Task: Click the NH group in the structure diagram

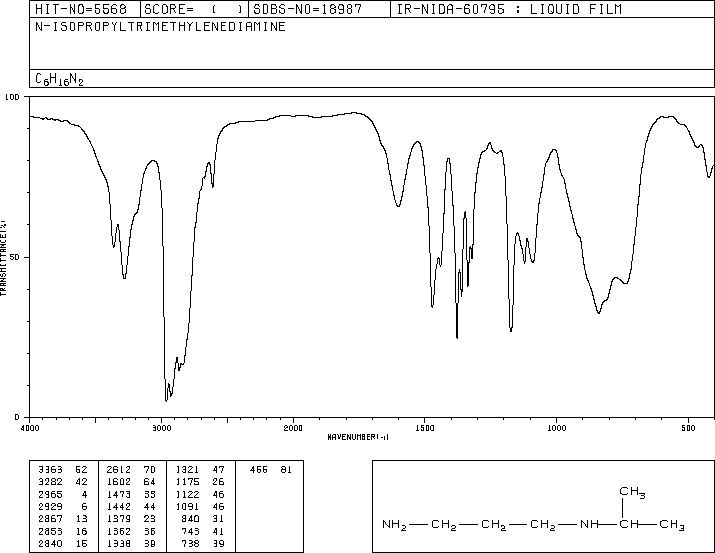Action: point(589,524)
